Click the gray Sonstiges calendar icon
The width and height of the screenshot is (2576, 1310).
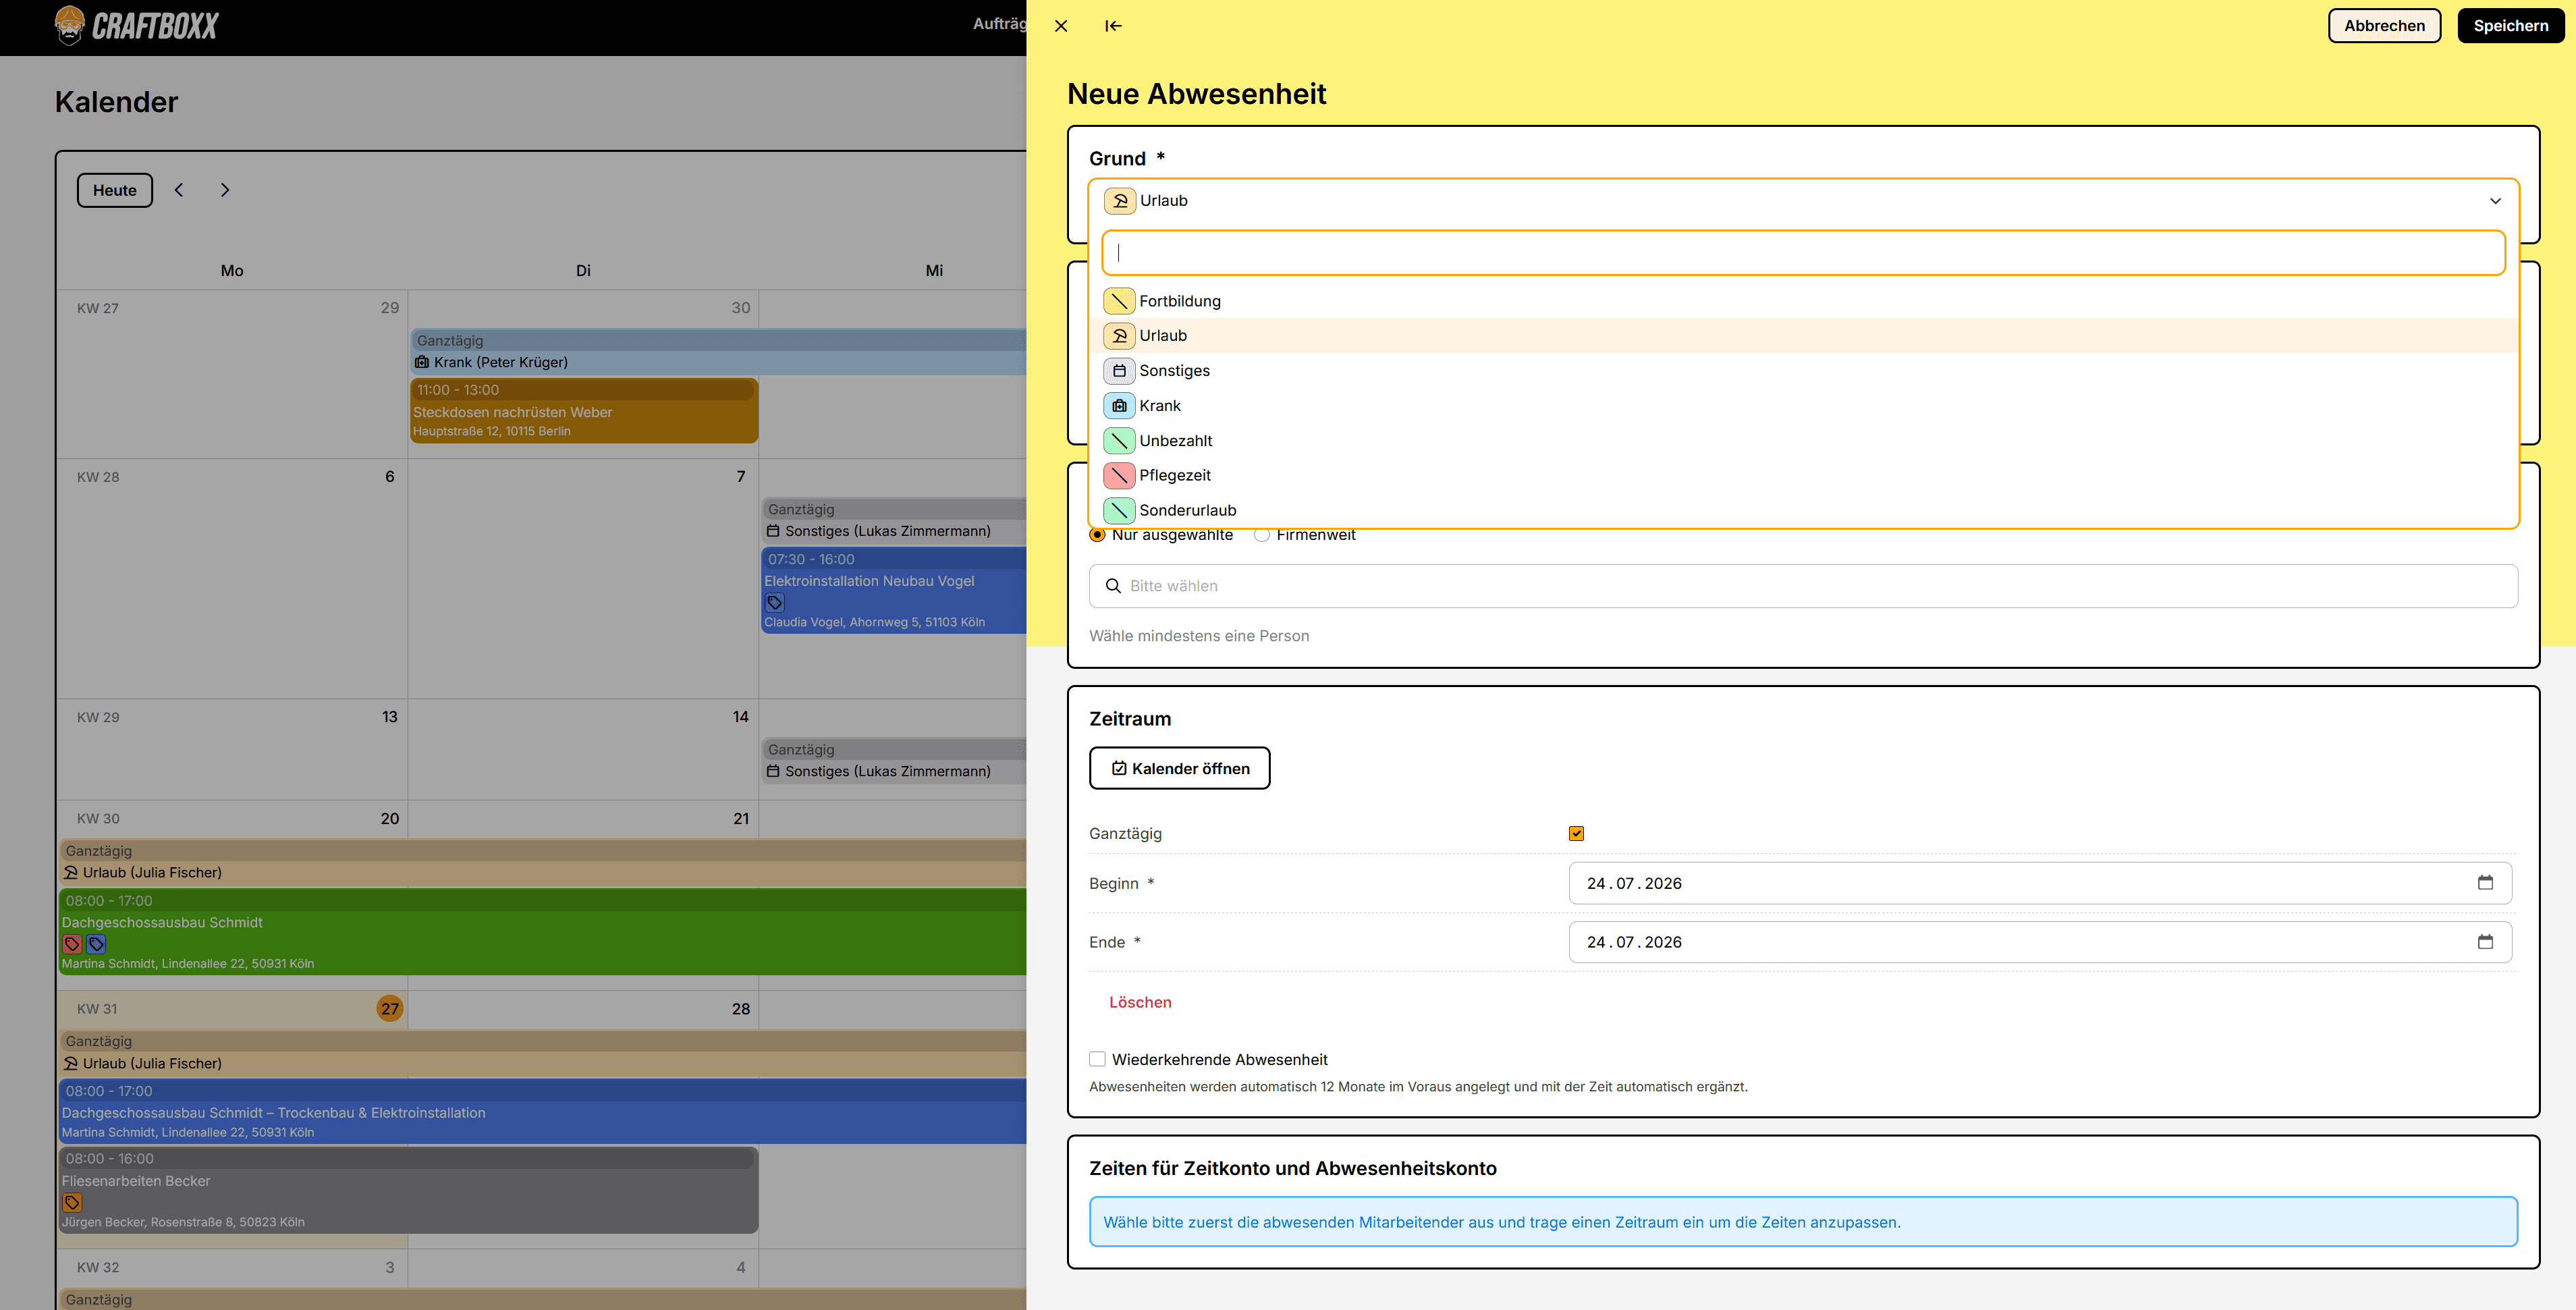[1119, 371]
